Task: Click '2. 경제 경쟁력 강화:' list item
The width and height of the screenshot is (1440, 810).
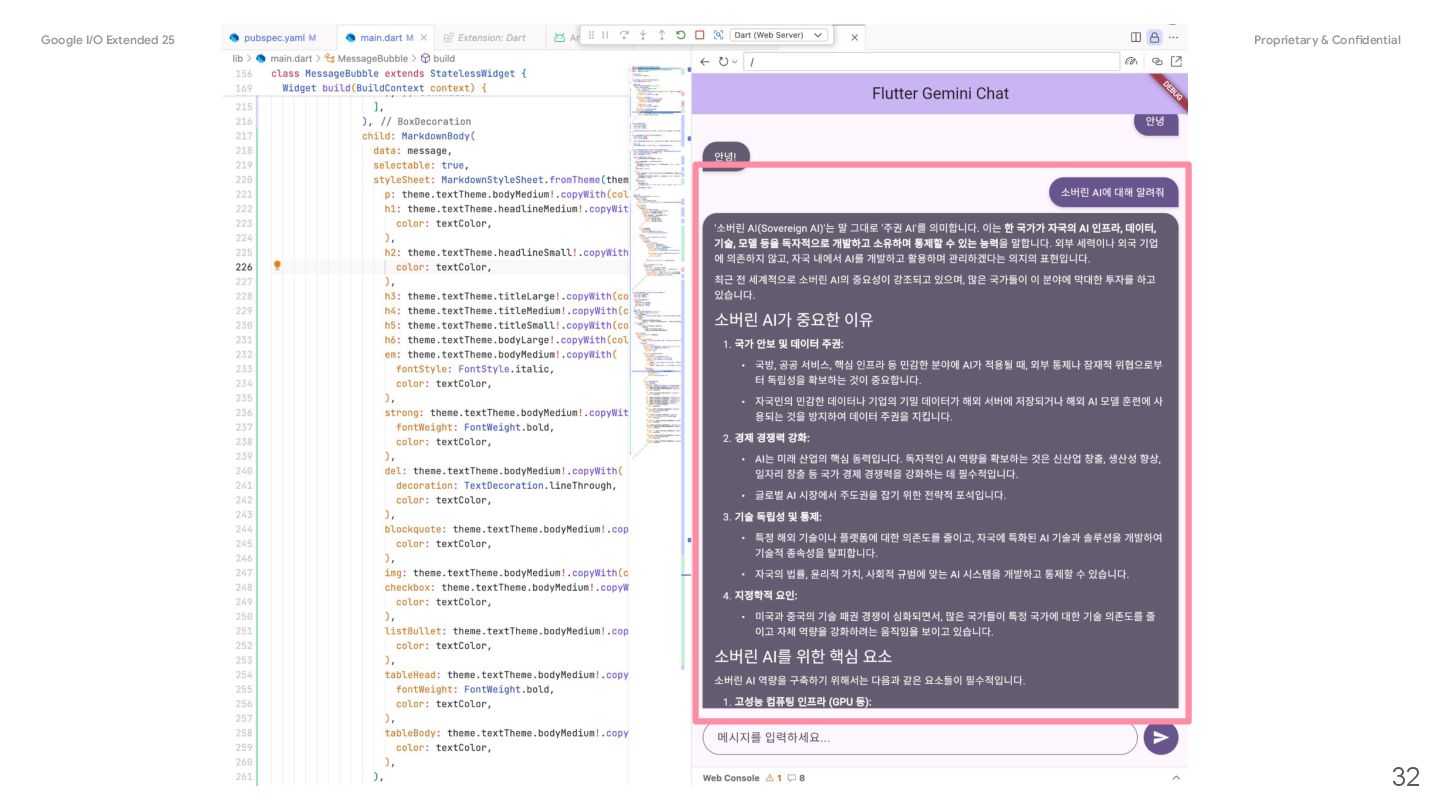Action: (x=766, y=437)
